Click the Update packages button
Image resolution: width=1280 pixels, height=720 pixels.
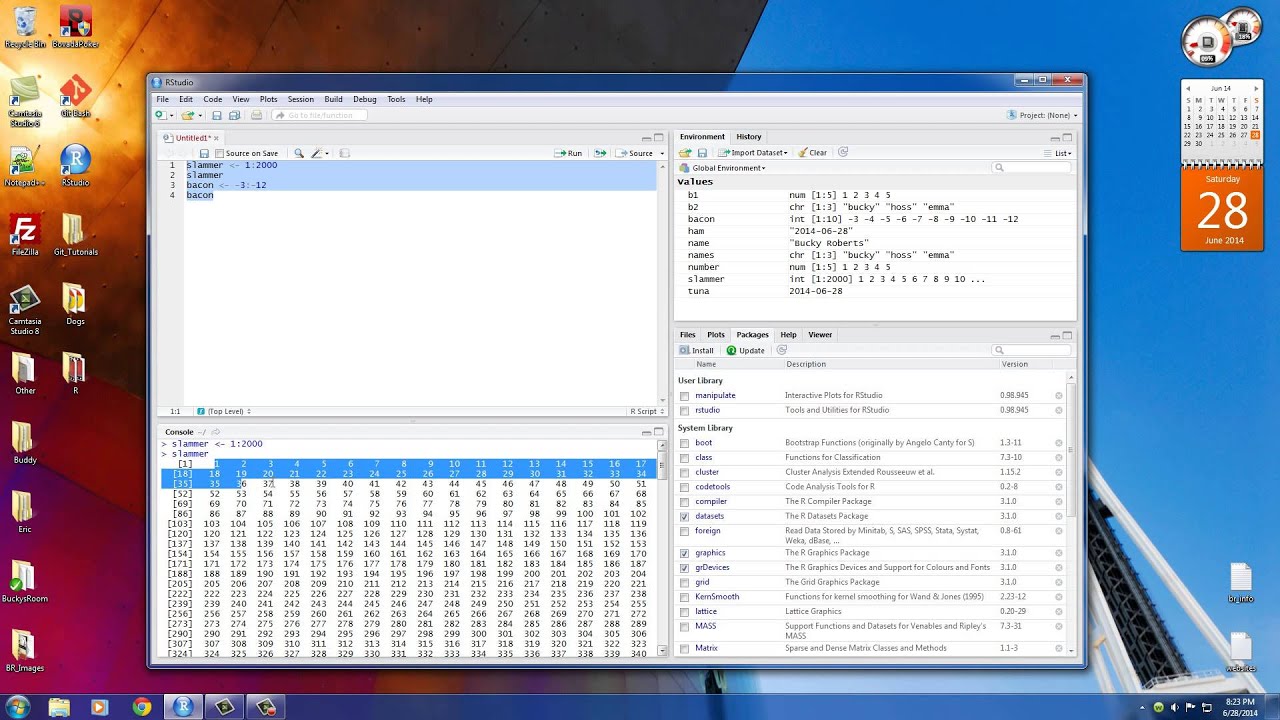[746, 350]
